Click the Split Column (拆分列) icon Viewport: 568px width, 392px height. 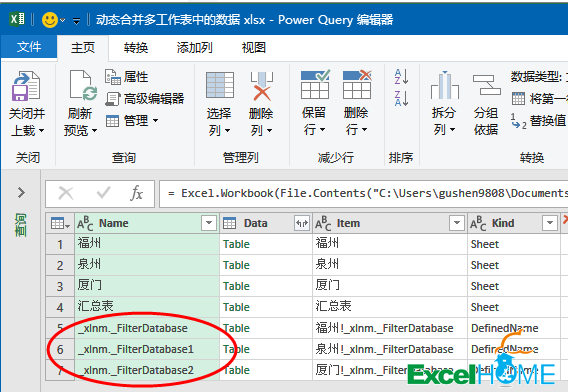pos(444,85)
